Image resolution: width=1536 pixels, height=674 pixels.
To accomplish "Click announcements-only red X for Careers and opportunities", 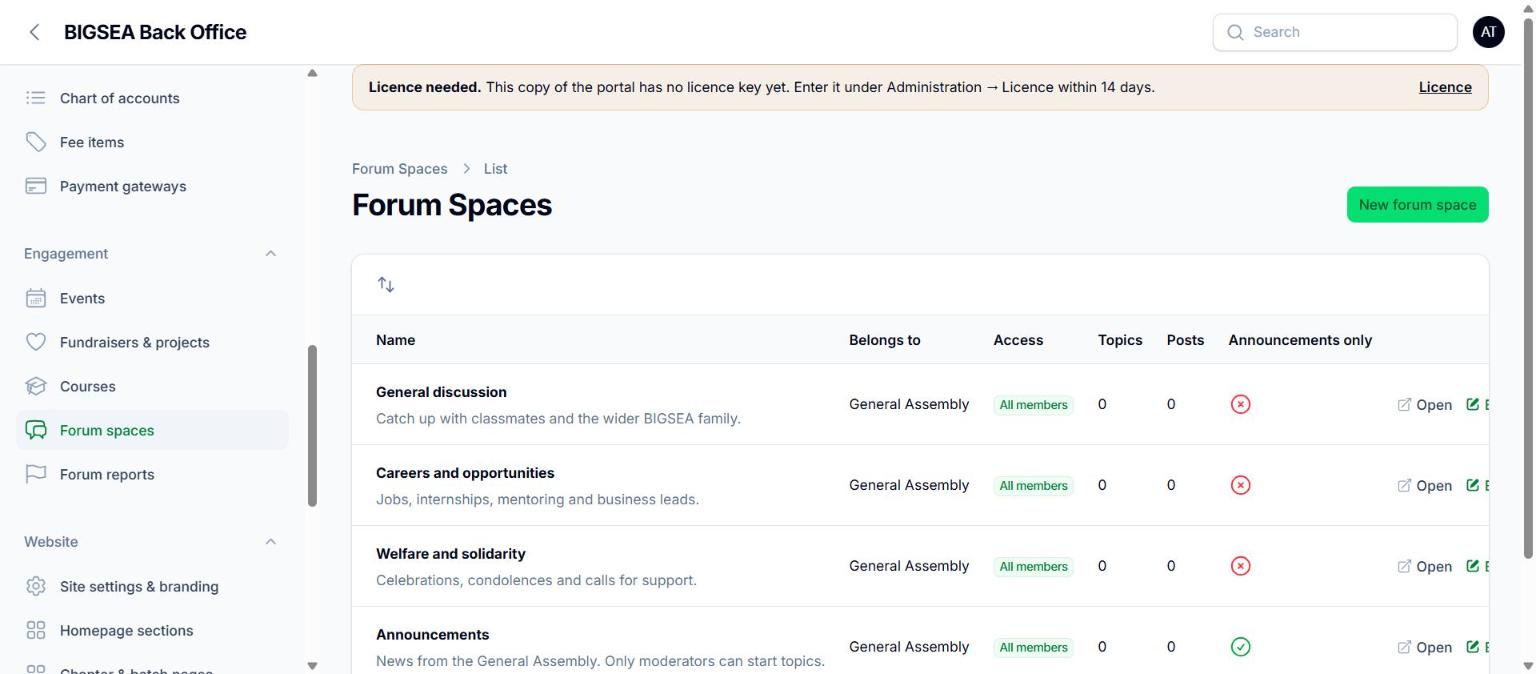I will pos(1240,485).
